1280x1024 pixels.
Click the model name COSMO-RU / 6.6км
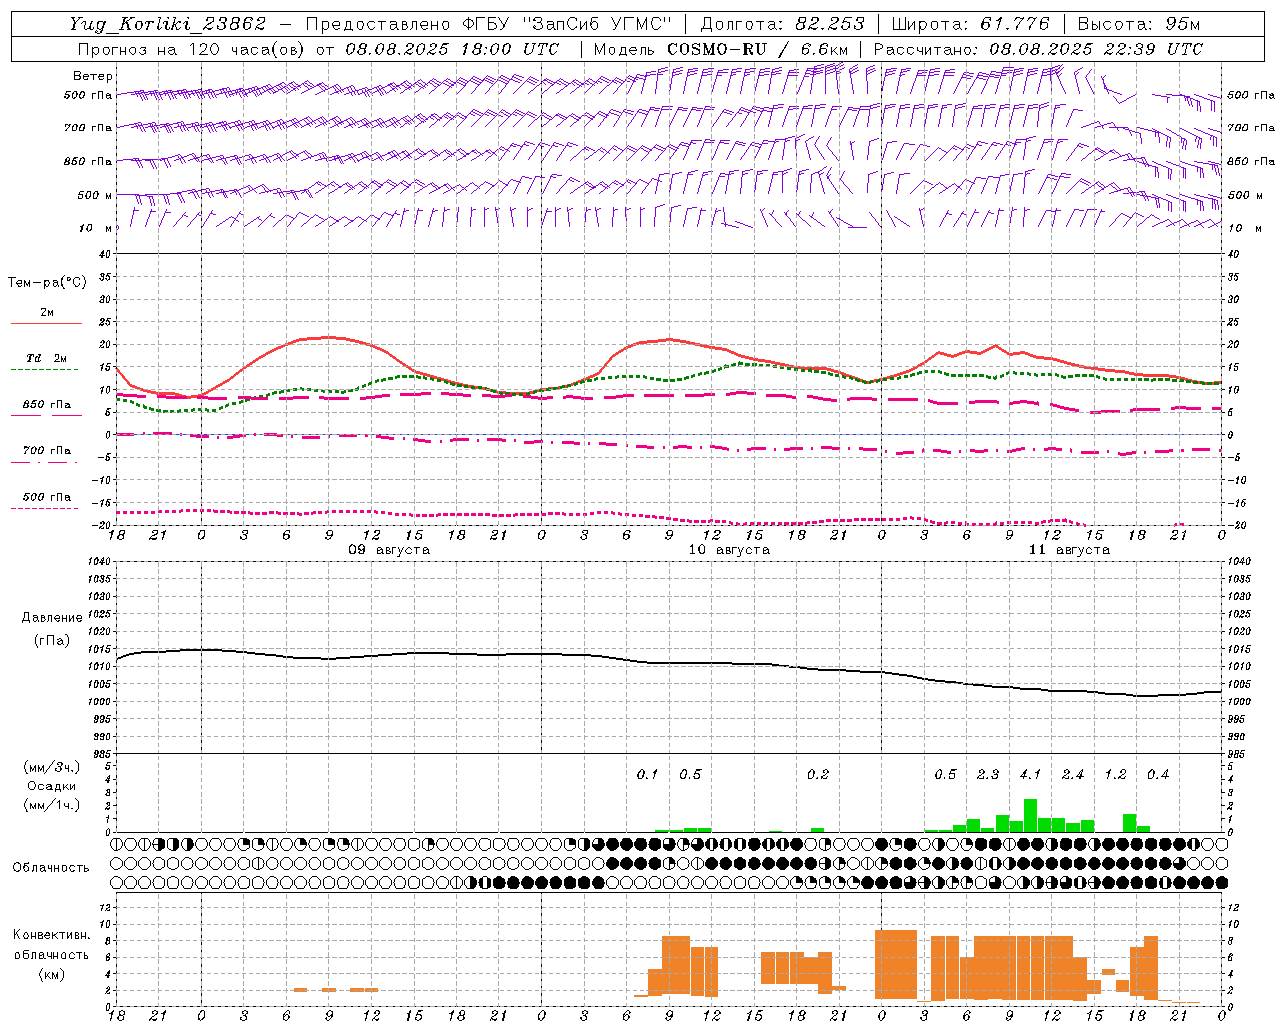pos(758,49)
